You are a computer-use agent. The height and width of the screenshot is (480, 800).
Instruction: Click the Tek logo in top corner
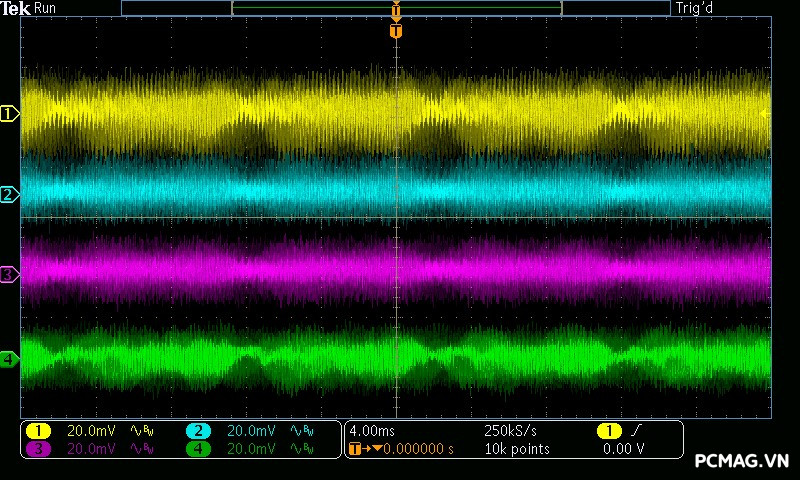(x=16, y=8)
